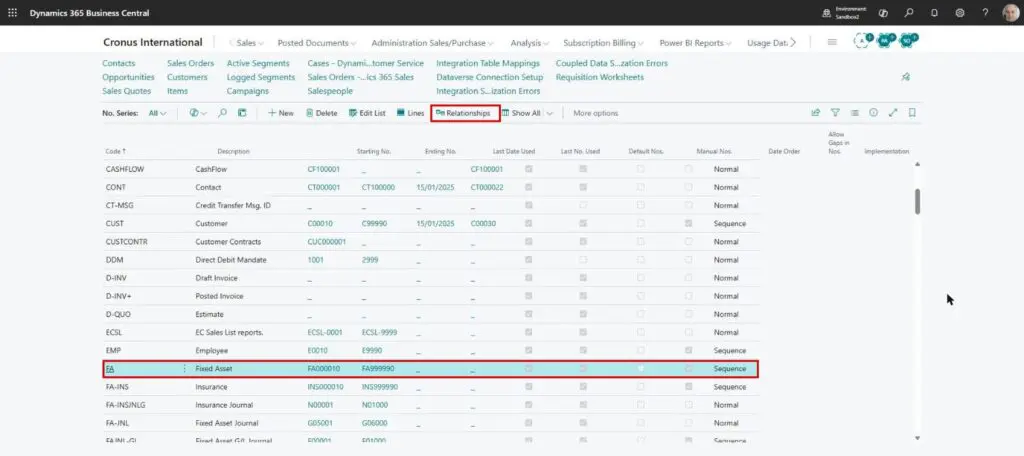Search the list with the magnifier icon
The height and width of the screenshot is (456, 1024).
coord(222,113)
